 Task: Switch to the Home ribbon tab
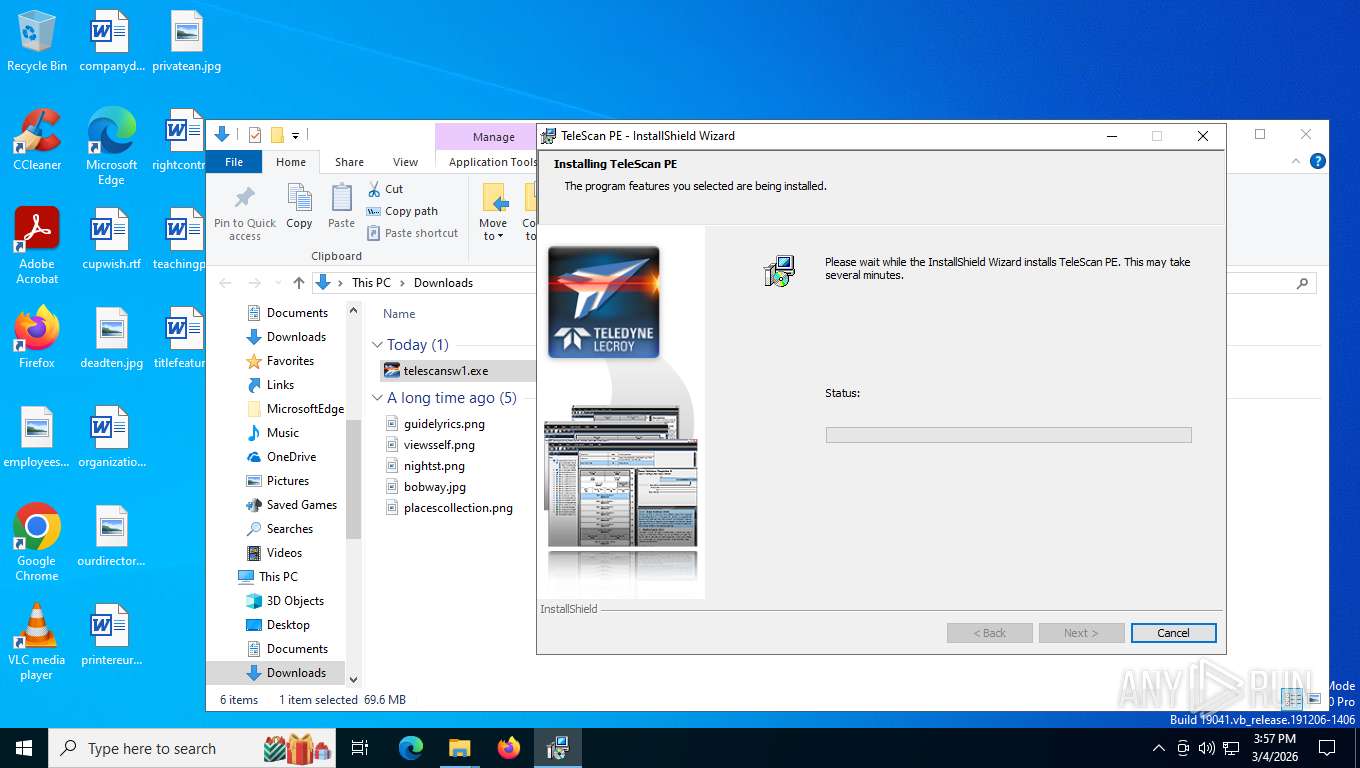(291, 162)
